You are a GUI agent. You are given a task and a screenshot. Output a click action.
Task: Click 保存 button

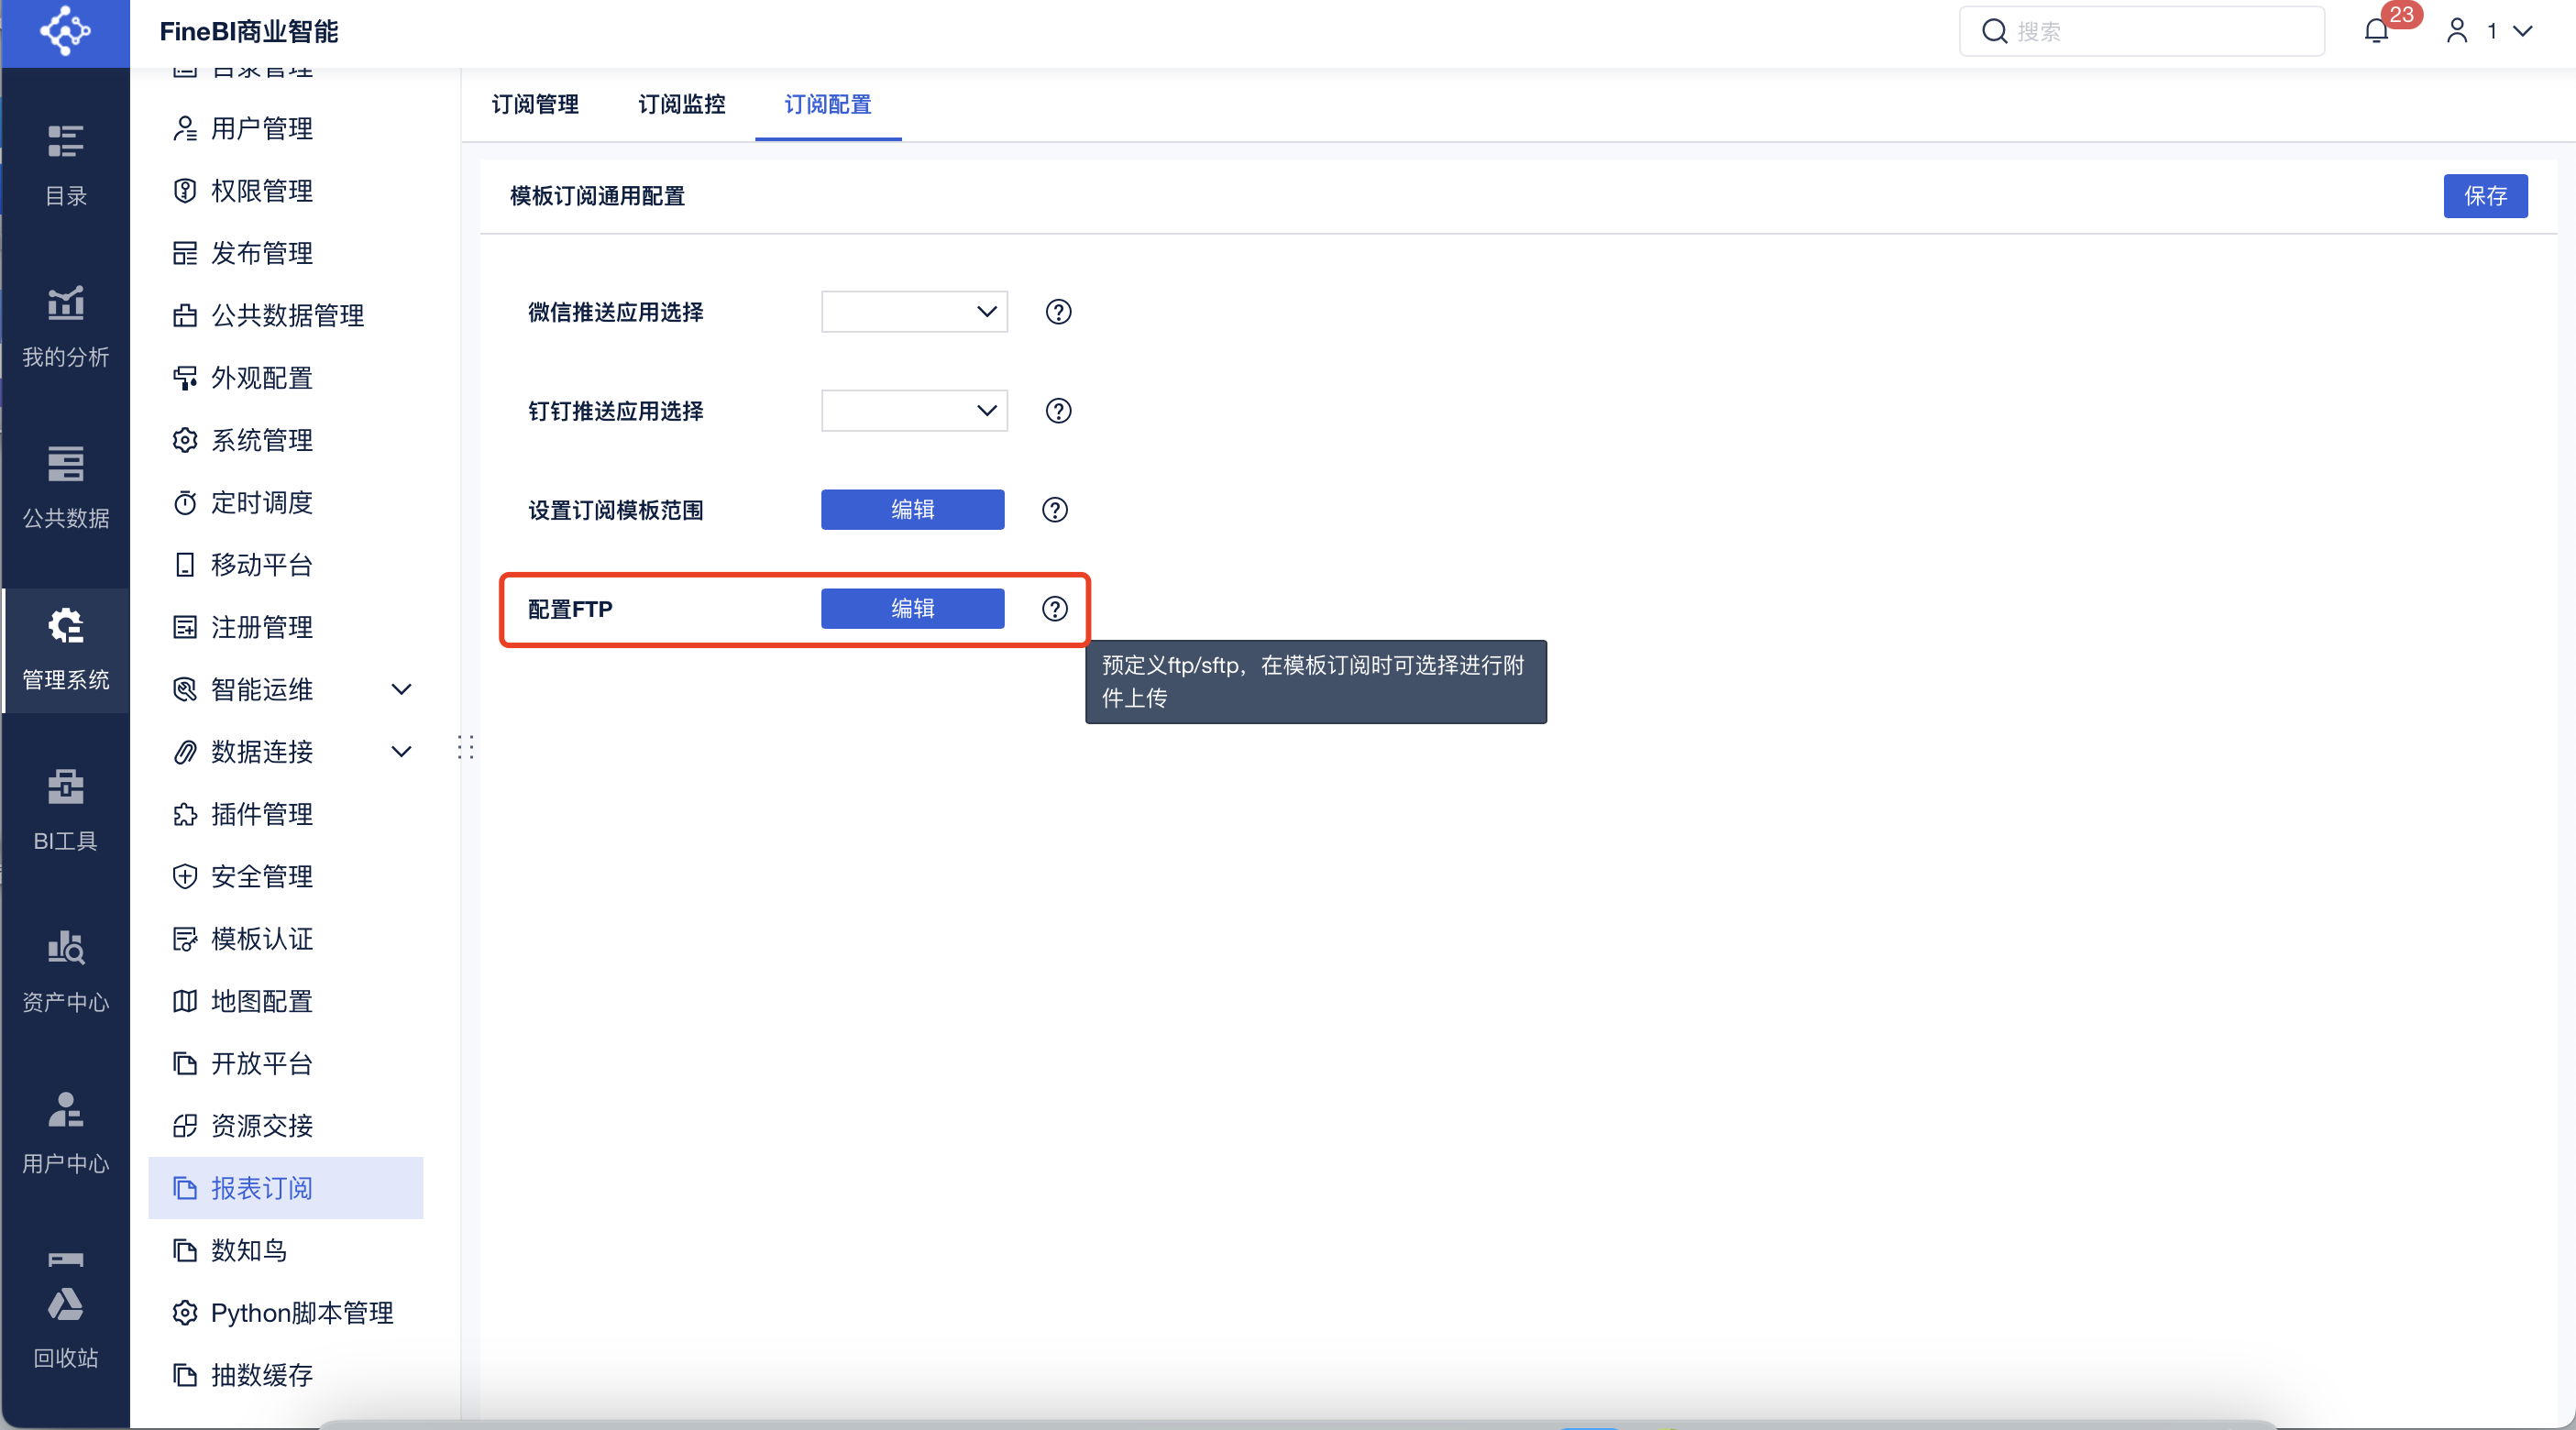[x=2484, y=196]
